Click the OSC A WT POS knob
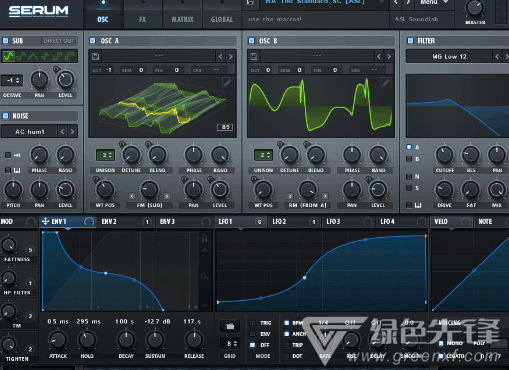This screenshot has height=370, width=509. point(105,190)
